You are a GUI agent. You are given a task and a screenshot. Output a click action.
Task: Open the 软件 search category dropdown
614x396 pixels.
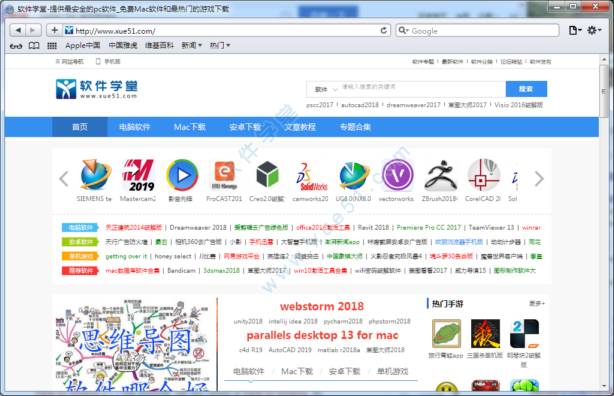(x=326, y=89)
